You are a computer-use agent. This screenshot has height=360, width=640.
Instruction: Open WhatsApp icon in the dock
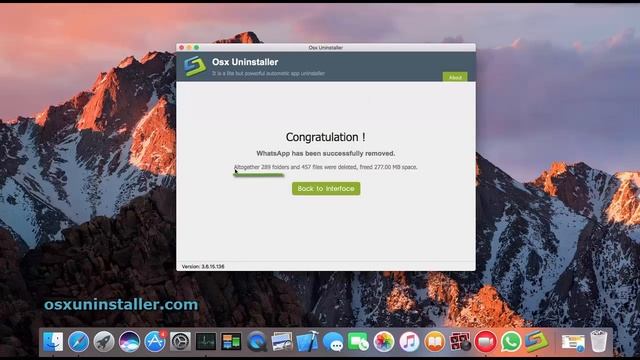point(511,341)
